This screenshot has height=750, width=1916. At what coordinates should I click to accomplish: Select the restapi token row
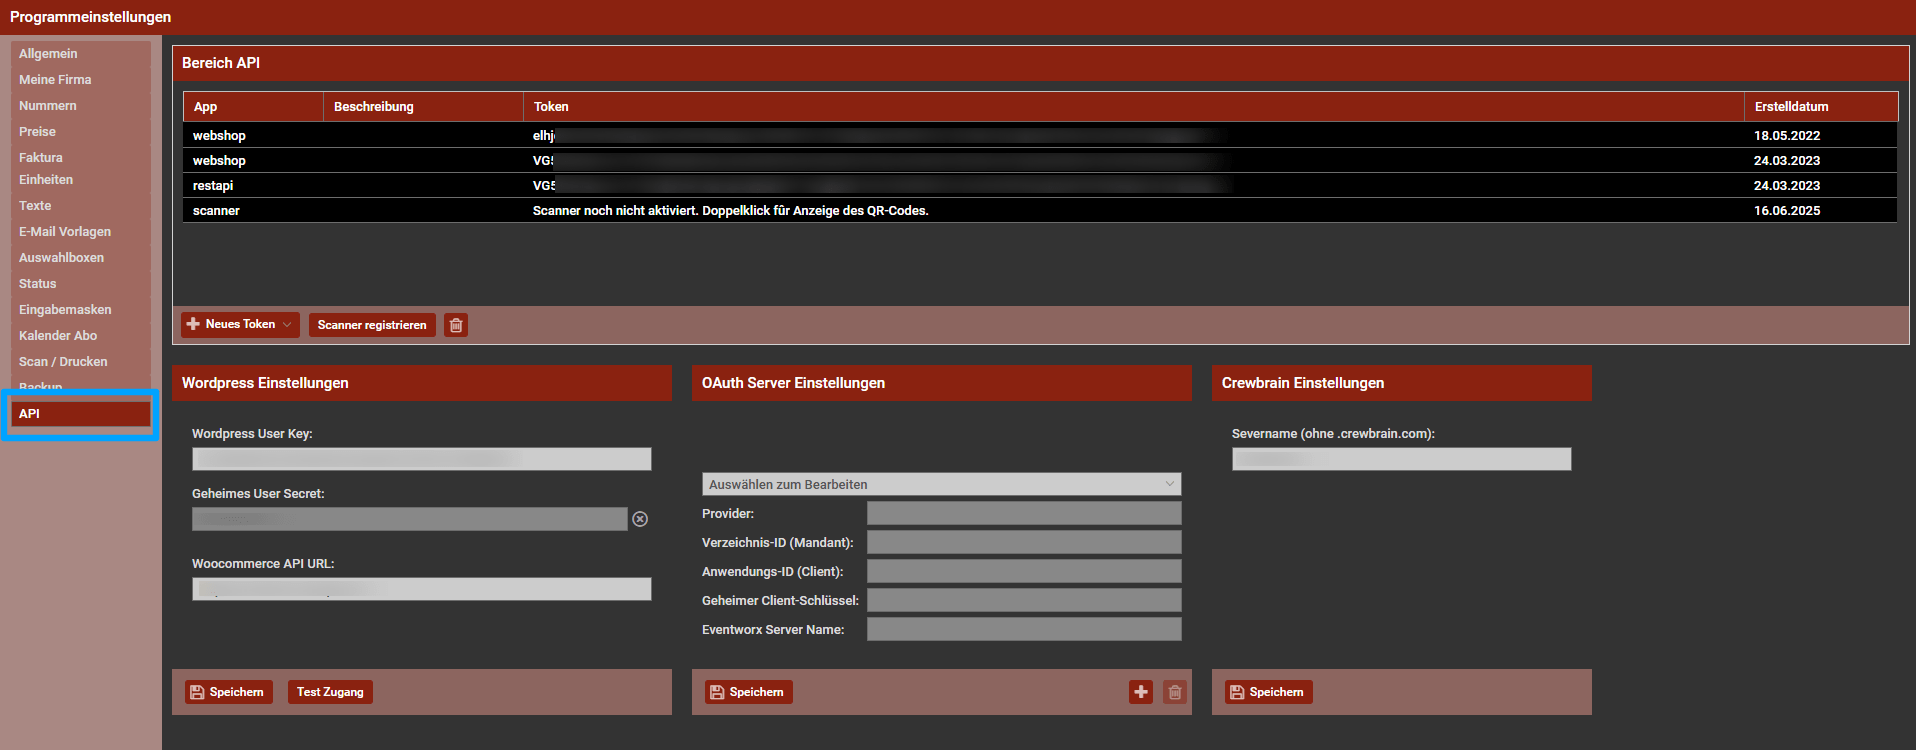(x=1040, y=186)
